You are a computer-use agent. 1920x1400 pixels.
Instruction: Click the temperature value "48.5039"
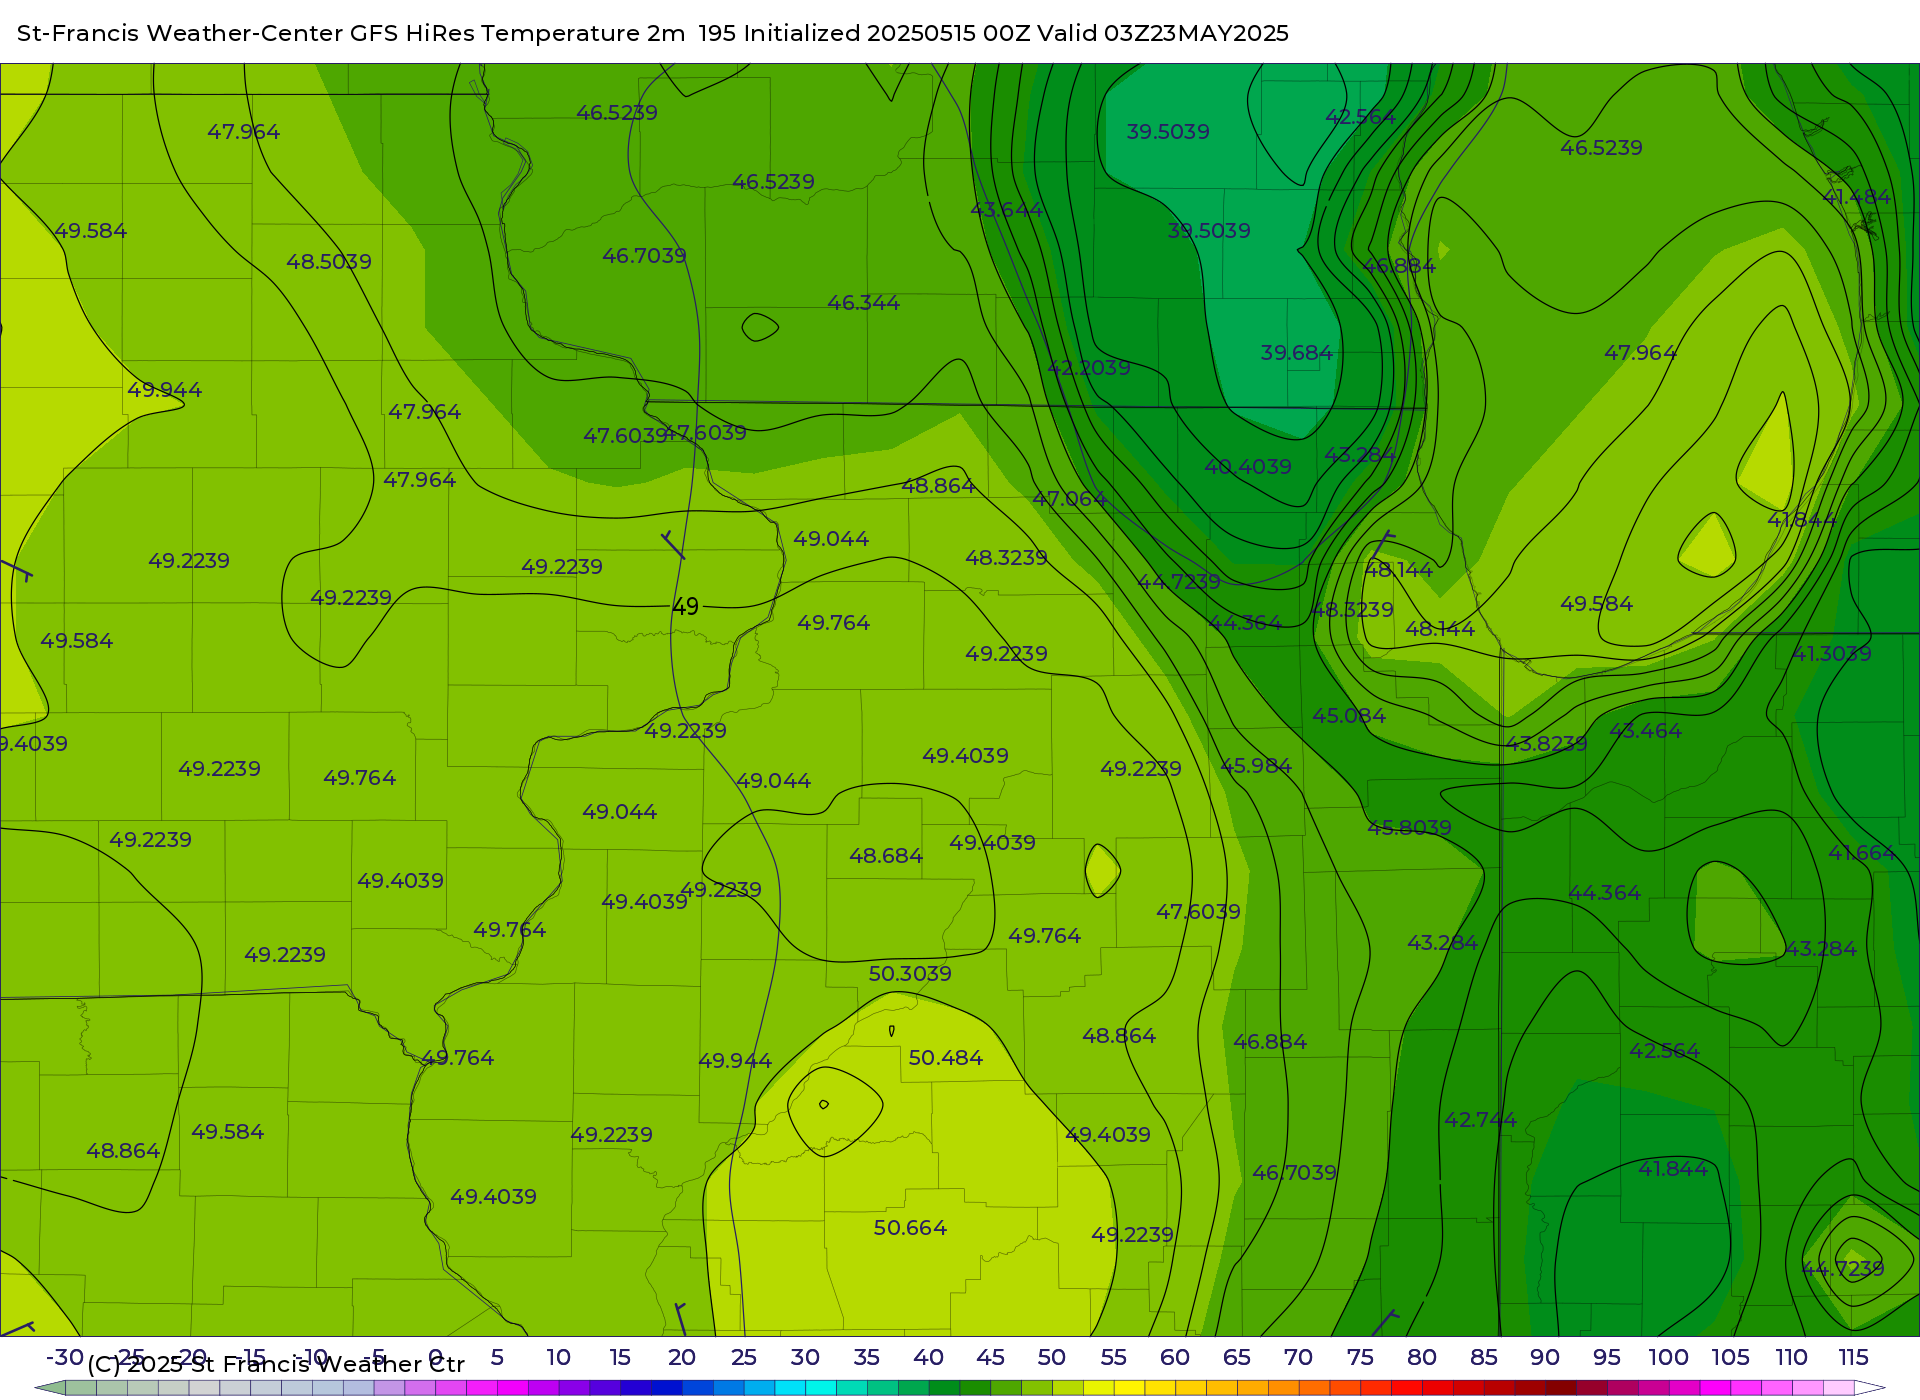click(x=329, y=261)
